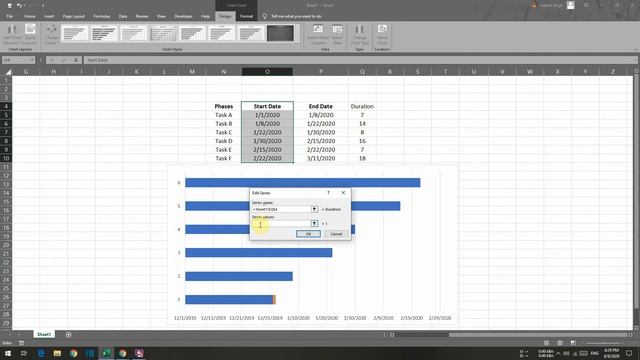The image size is (640, 360).
Task: Click the volume icon in system tray
Action: click(x=566, y=353)
